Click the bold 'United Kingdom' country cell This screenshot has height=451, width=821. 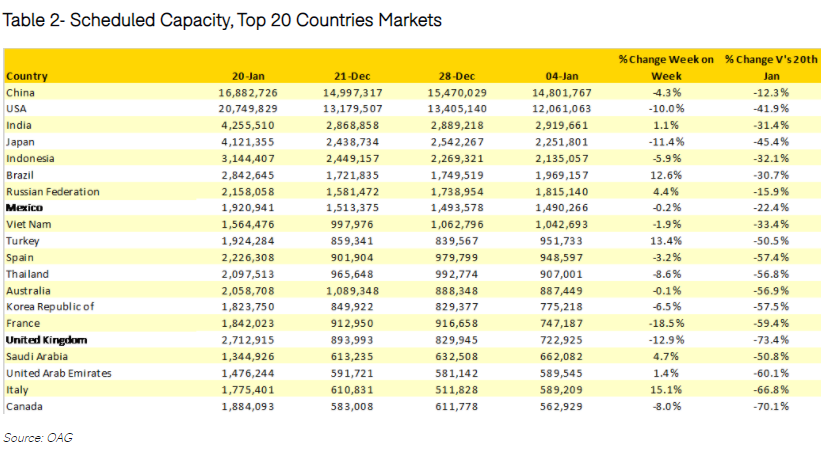[46, 340]
